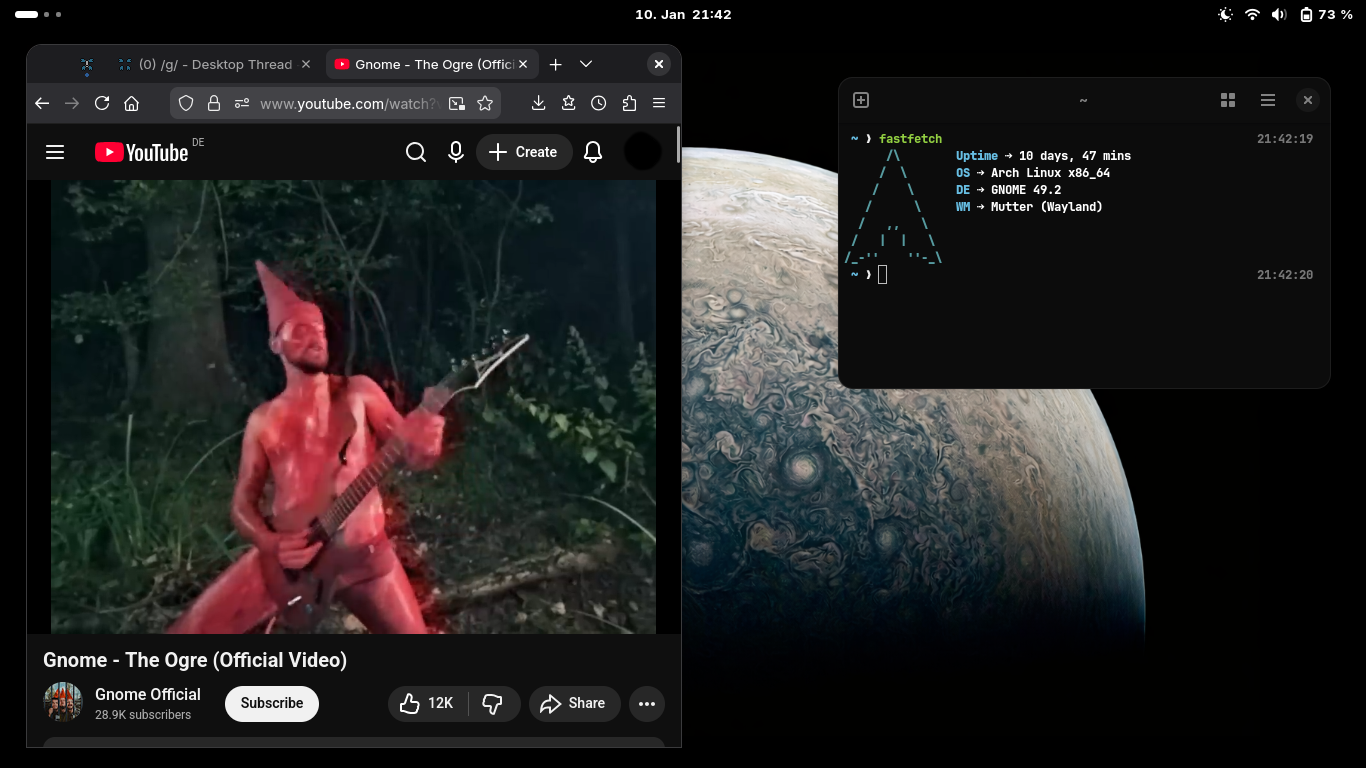The image size is (1366, 768).
Task: Click '10 days, 47 mins' uptime text
Action: coord(1075,156)
